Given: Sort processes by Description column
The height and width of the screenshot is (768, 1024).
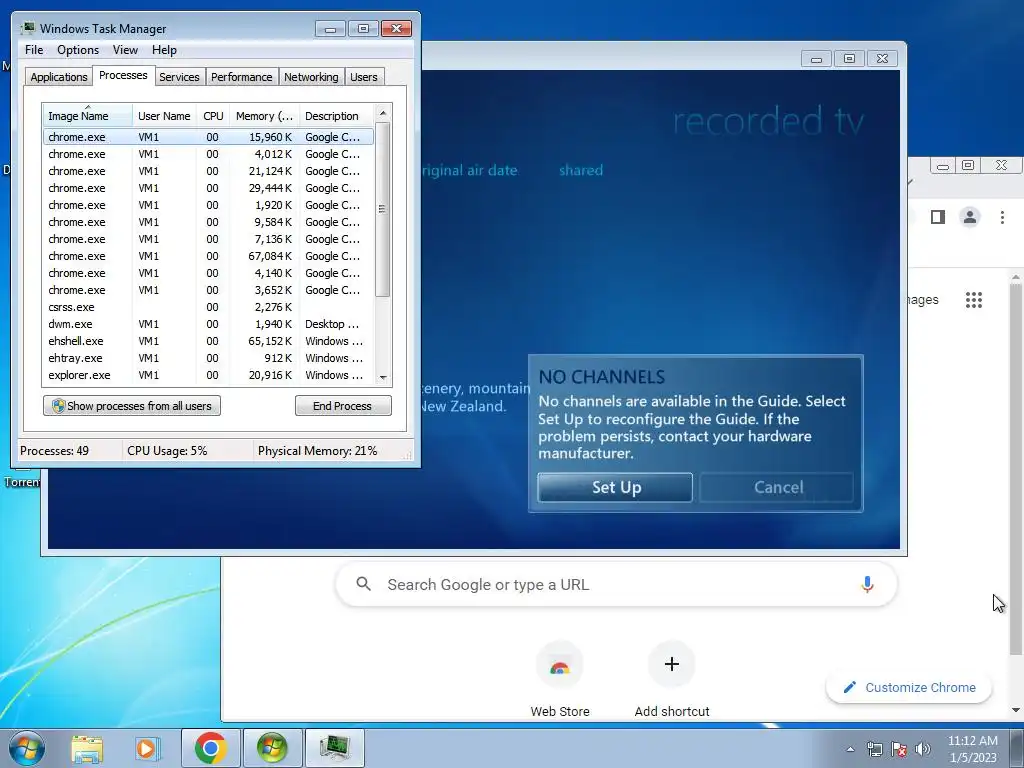Looking at the screenshot, I should click(336, 116).
